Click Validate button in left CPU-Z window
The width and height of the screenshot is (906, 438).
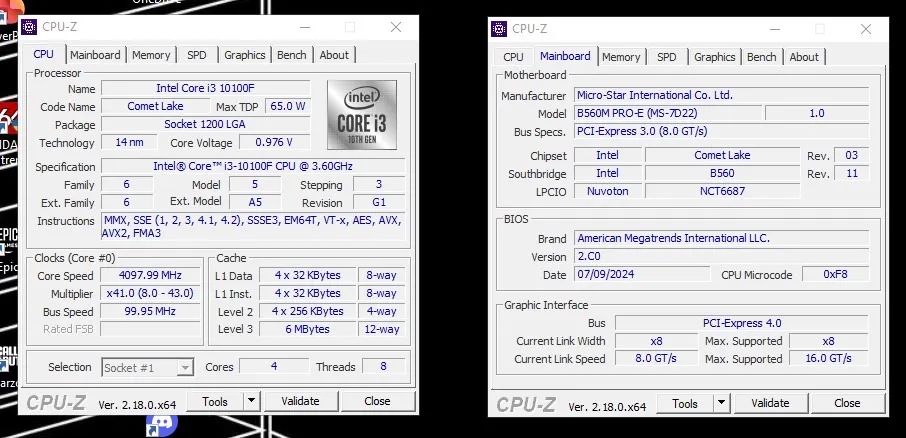300,401
